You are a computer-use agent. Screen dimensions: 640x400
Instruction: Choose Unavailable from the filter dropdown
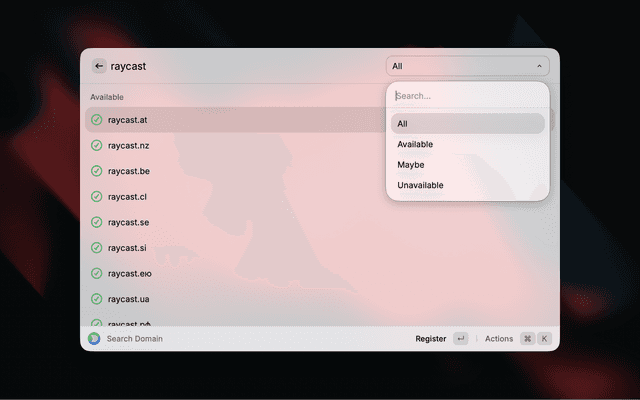468,185
